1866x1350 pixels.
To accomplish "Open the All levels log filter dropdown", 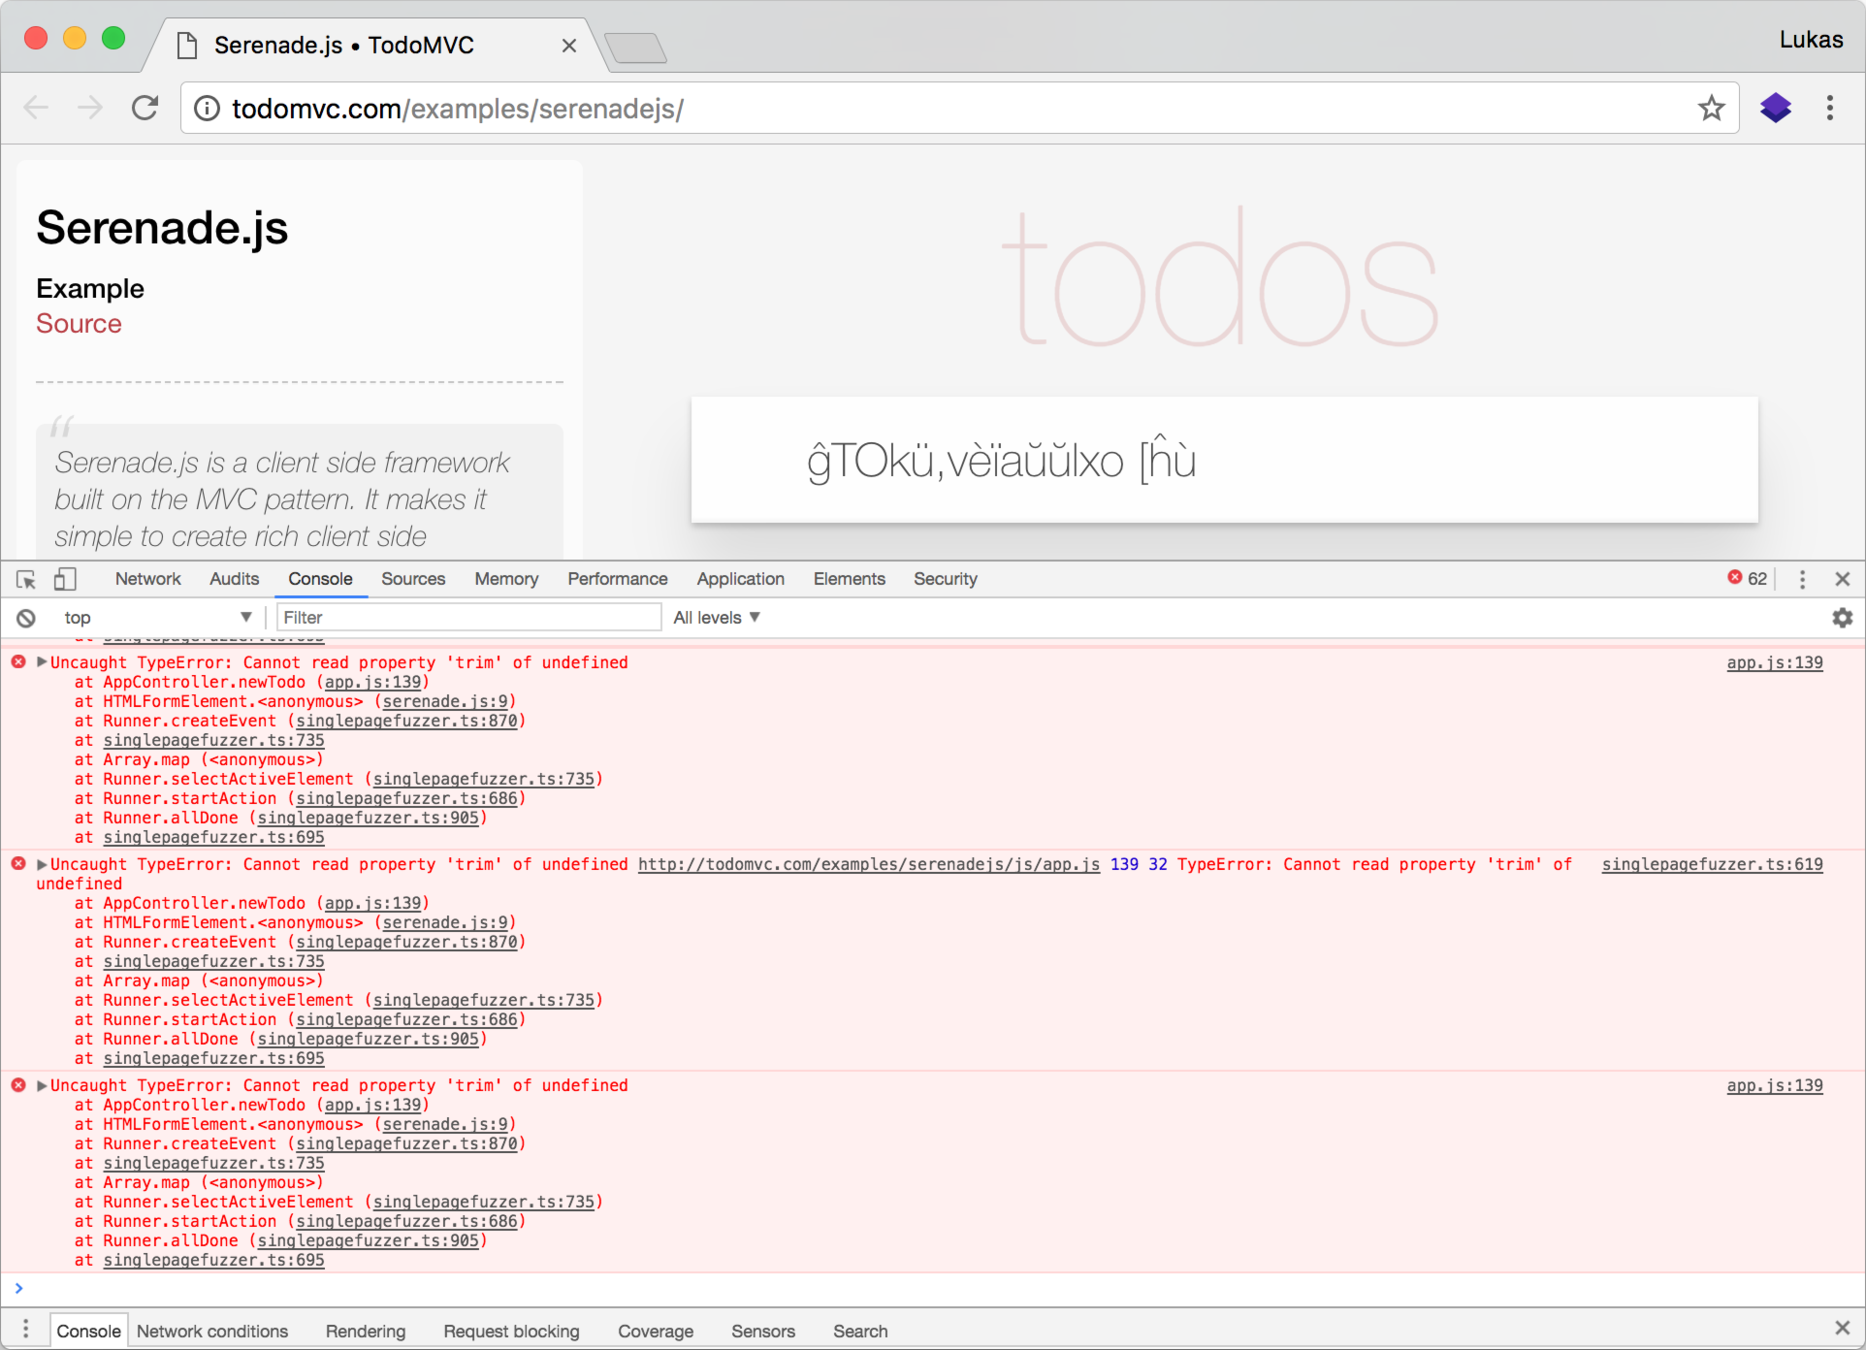I will point(716,618).
